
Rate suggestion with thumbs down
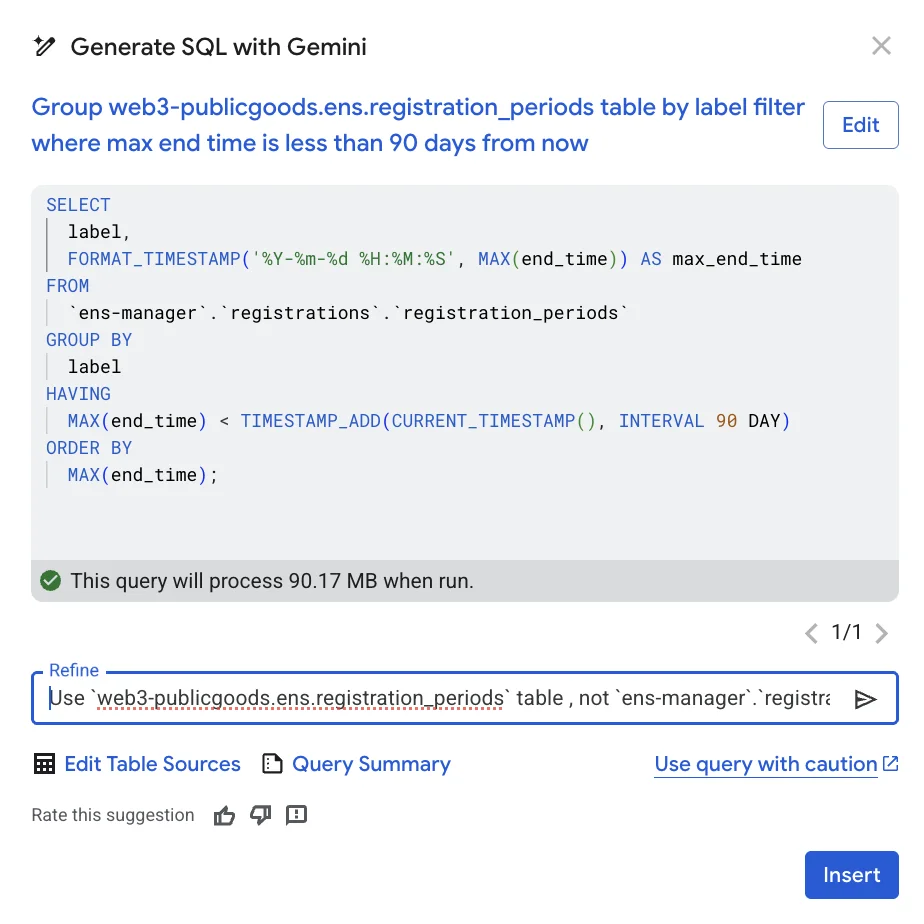(x=260, y=815)
